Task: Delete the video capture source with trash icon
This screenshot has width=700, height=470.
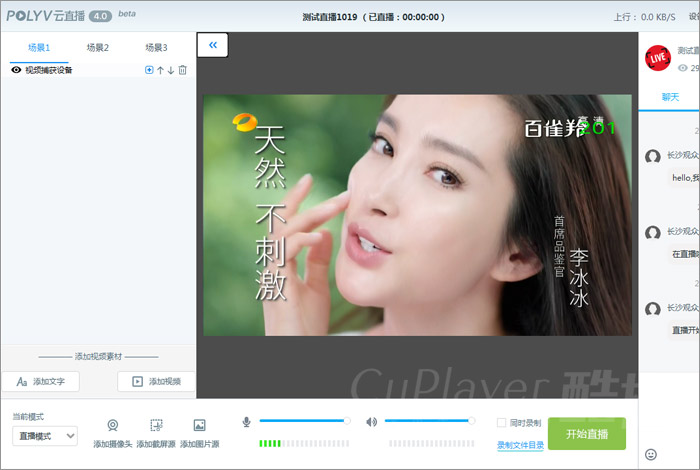Action: coord(183,70)
